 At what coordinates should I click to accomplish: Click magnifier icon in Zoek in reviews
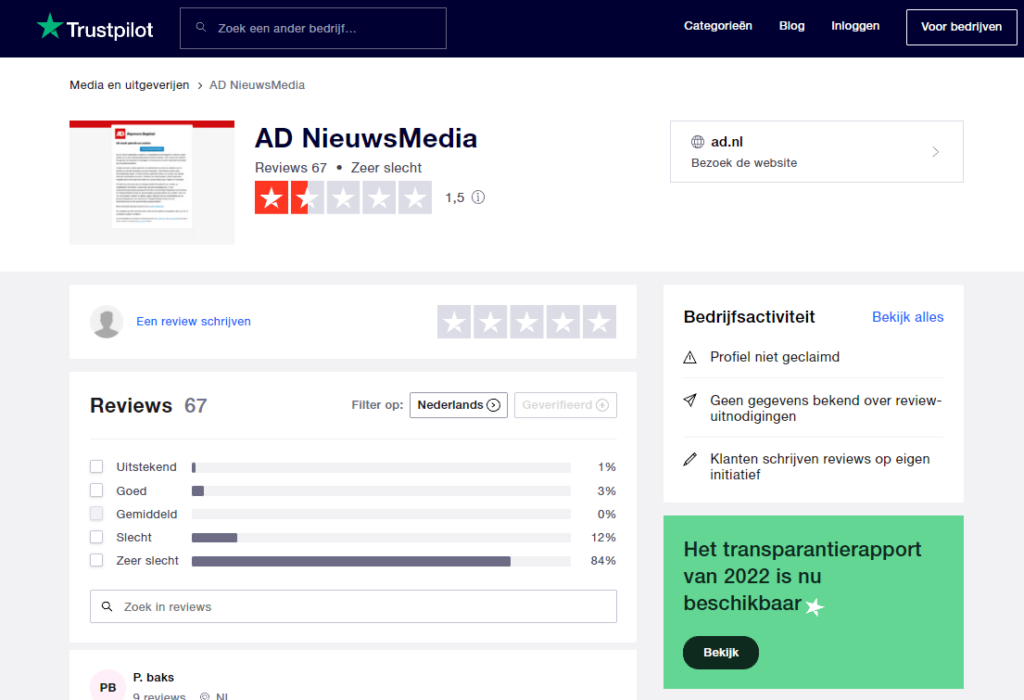click(107, 607)
